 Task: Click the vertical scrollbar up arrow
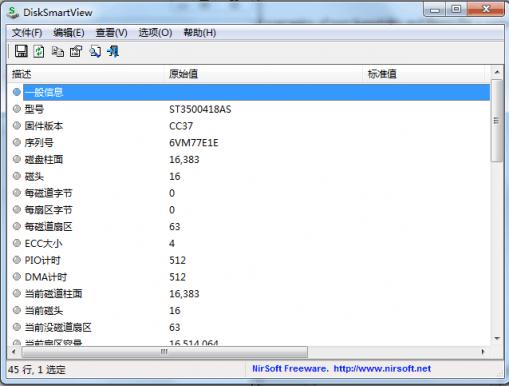point(497,72)
